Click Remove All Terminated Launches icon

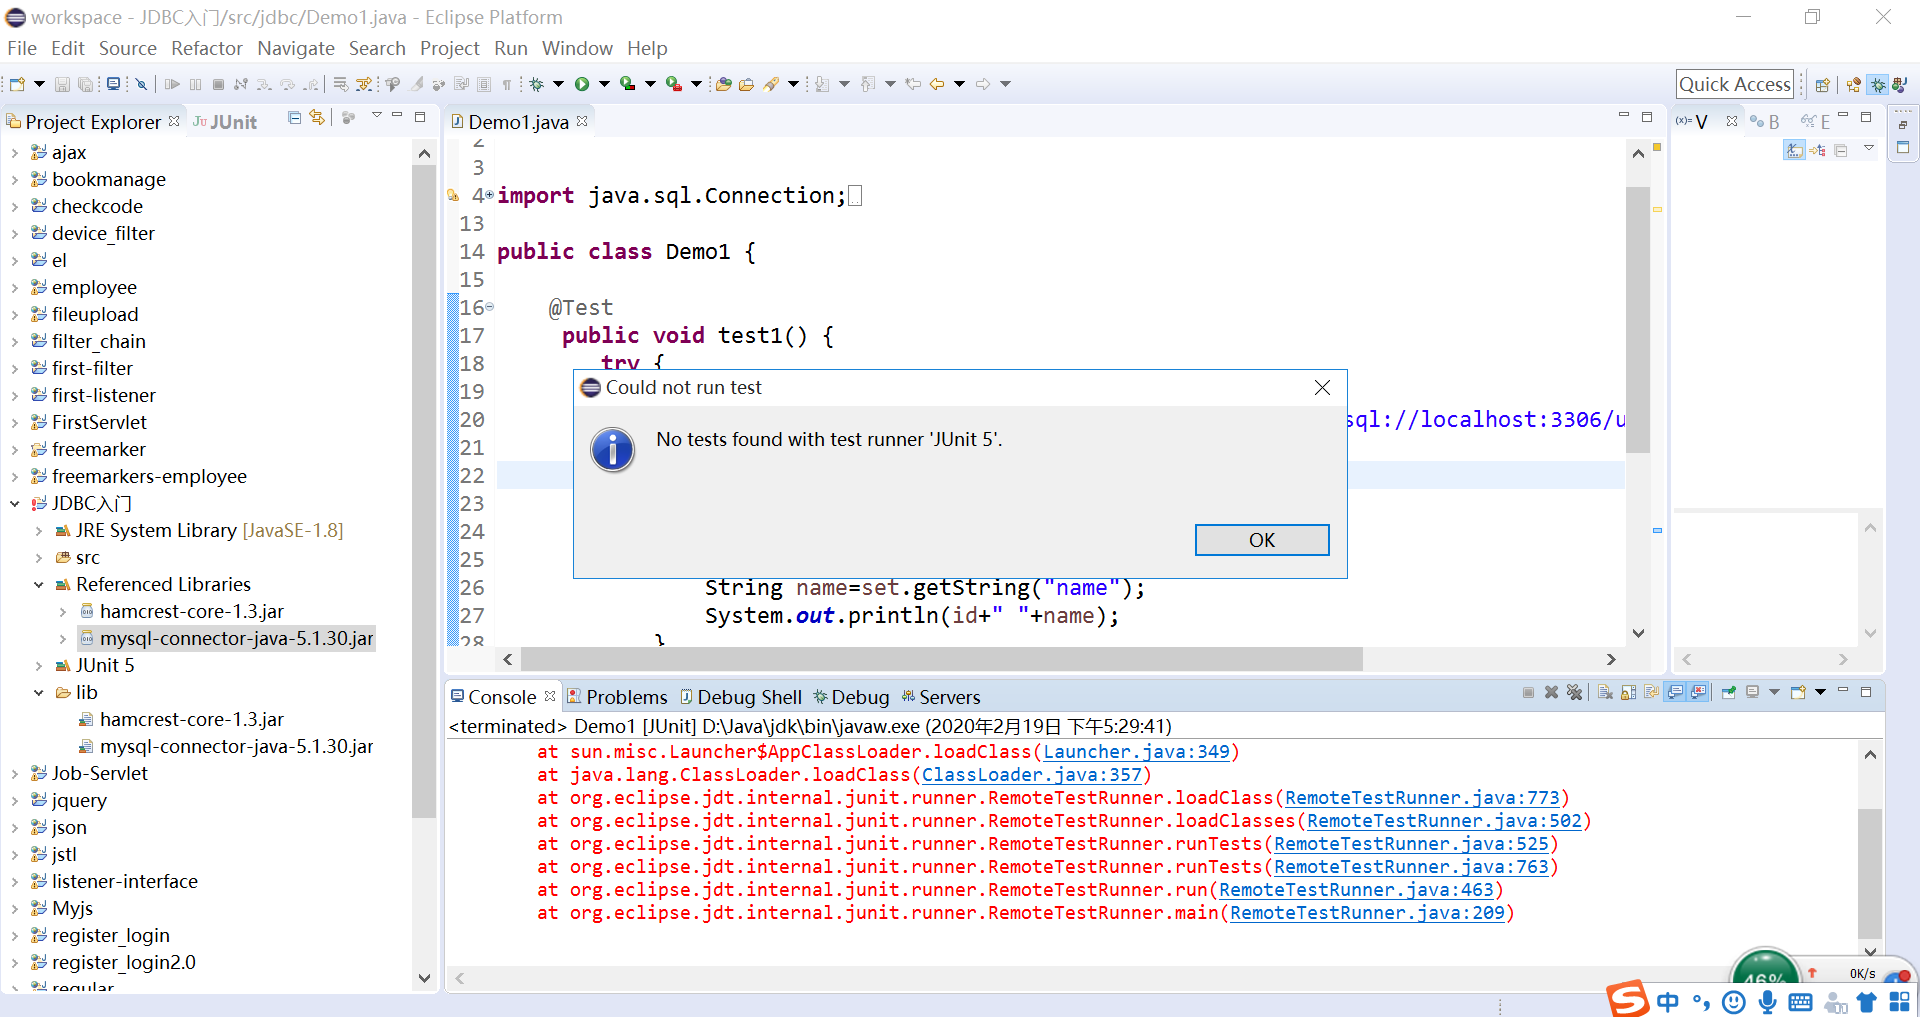tap(1574, 692)
